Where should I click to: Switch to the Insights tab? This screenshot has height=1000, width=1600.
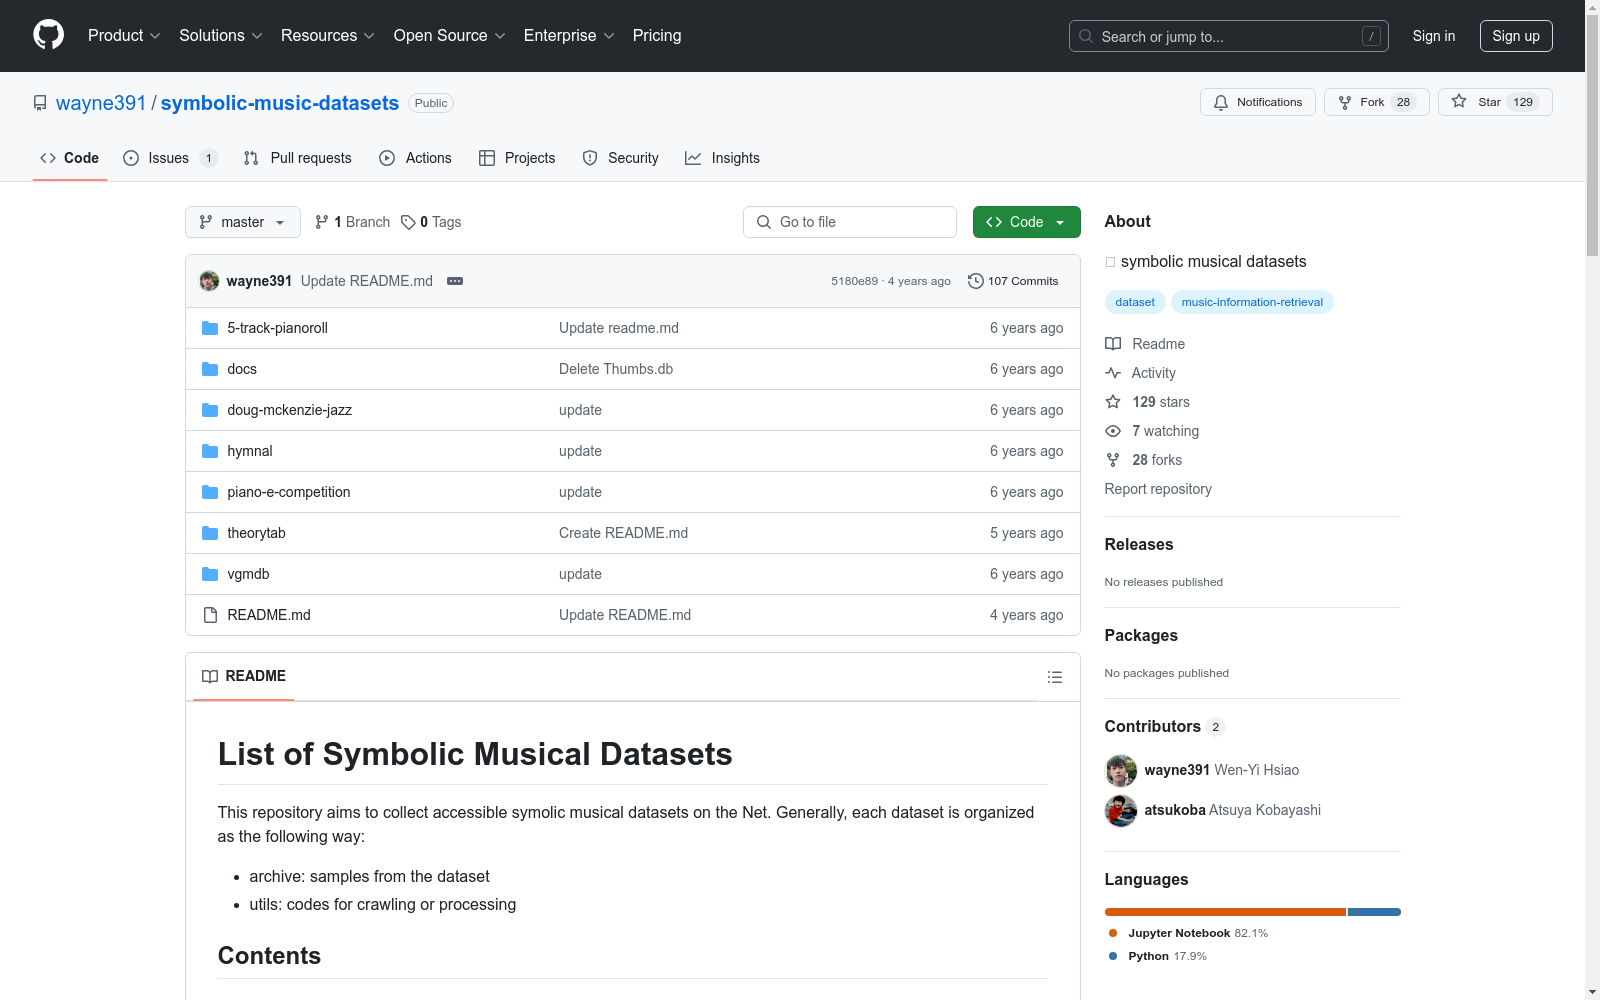point(722,158)
